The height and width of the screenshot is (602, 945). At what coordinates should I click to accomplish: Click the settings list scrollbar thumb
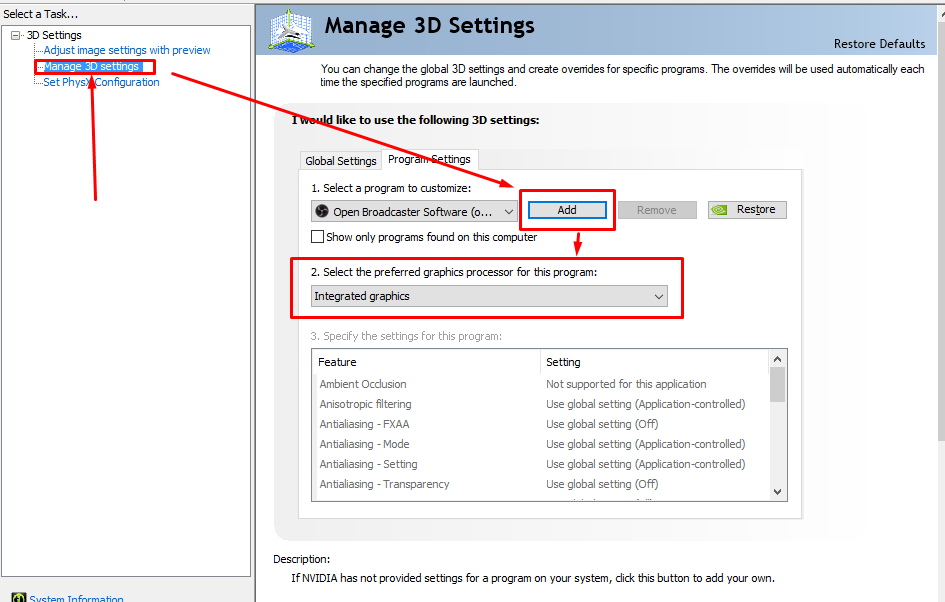tap(777, 384)
